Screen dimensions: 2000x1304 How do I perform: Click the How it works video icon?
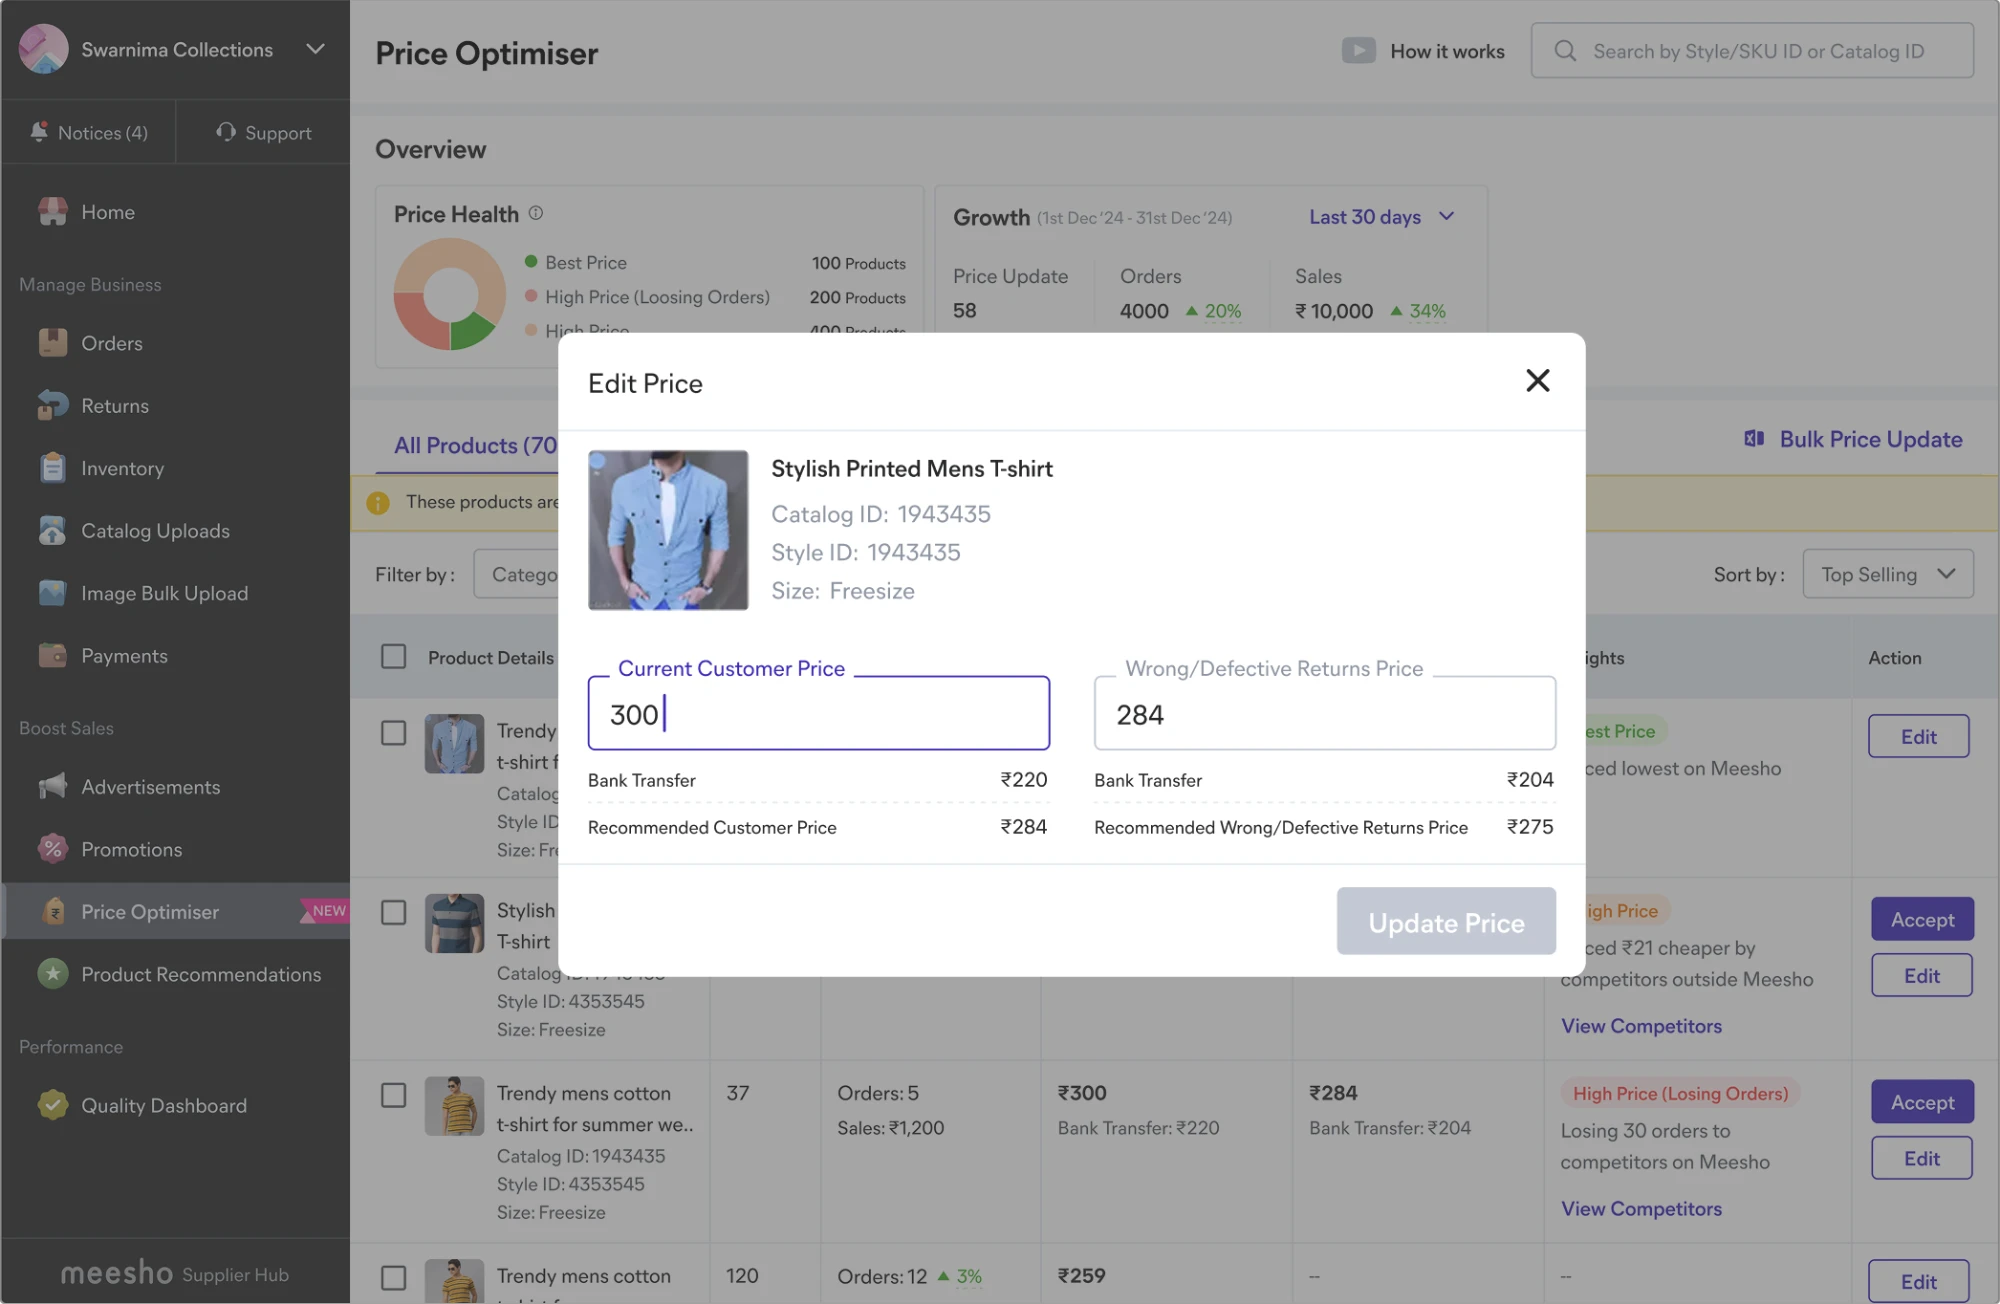tap(1358, 51)
